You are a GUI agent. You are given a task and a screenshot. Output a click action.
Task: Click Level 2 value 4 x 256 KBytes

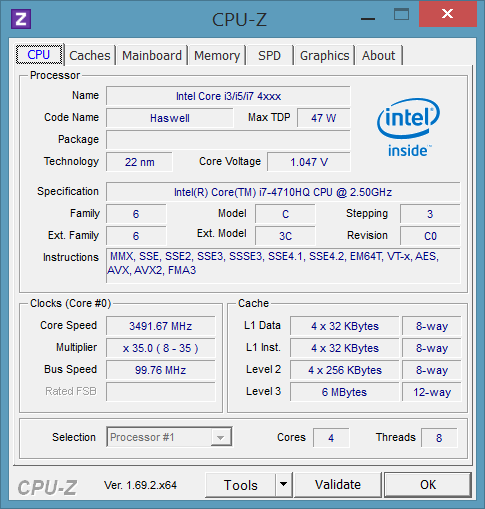pos(345,370)
